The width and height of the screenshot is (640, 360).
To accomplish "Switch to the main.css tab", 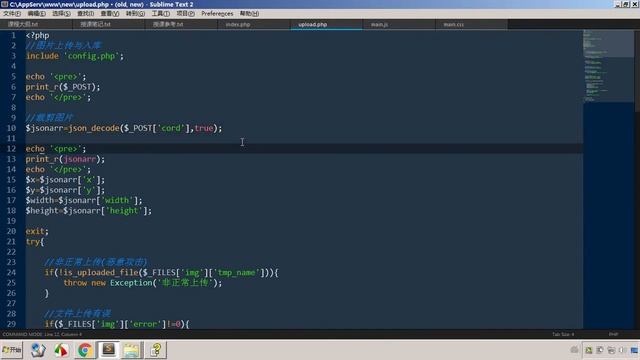I will (471, 24).
